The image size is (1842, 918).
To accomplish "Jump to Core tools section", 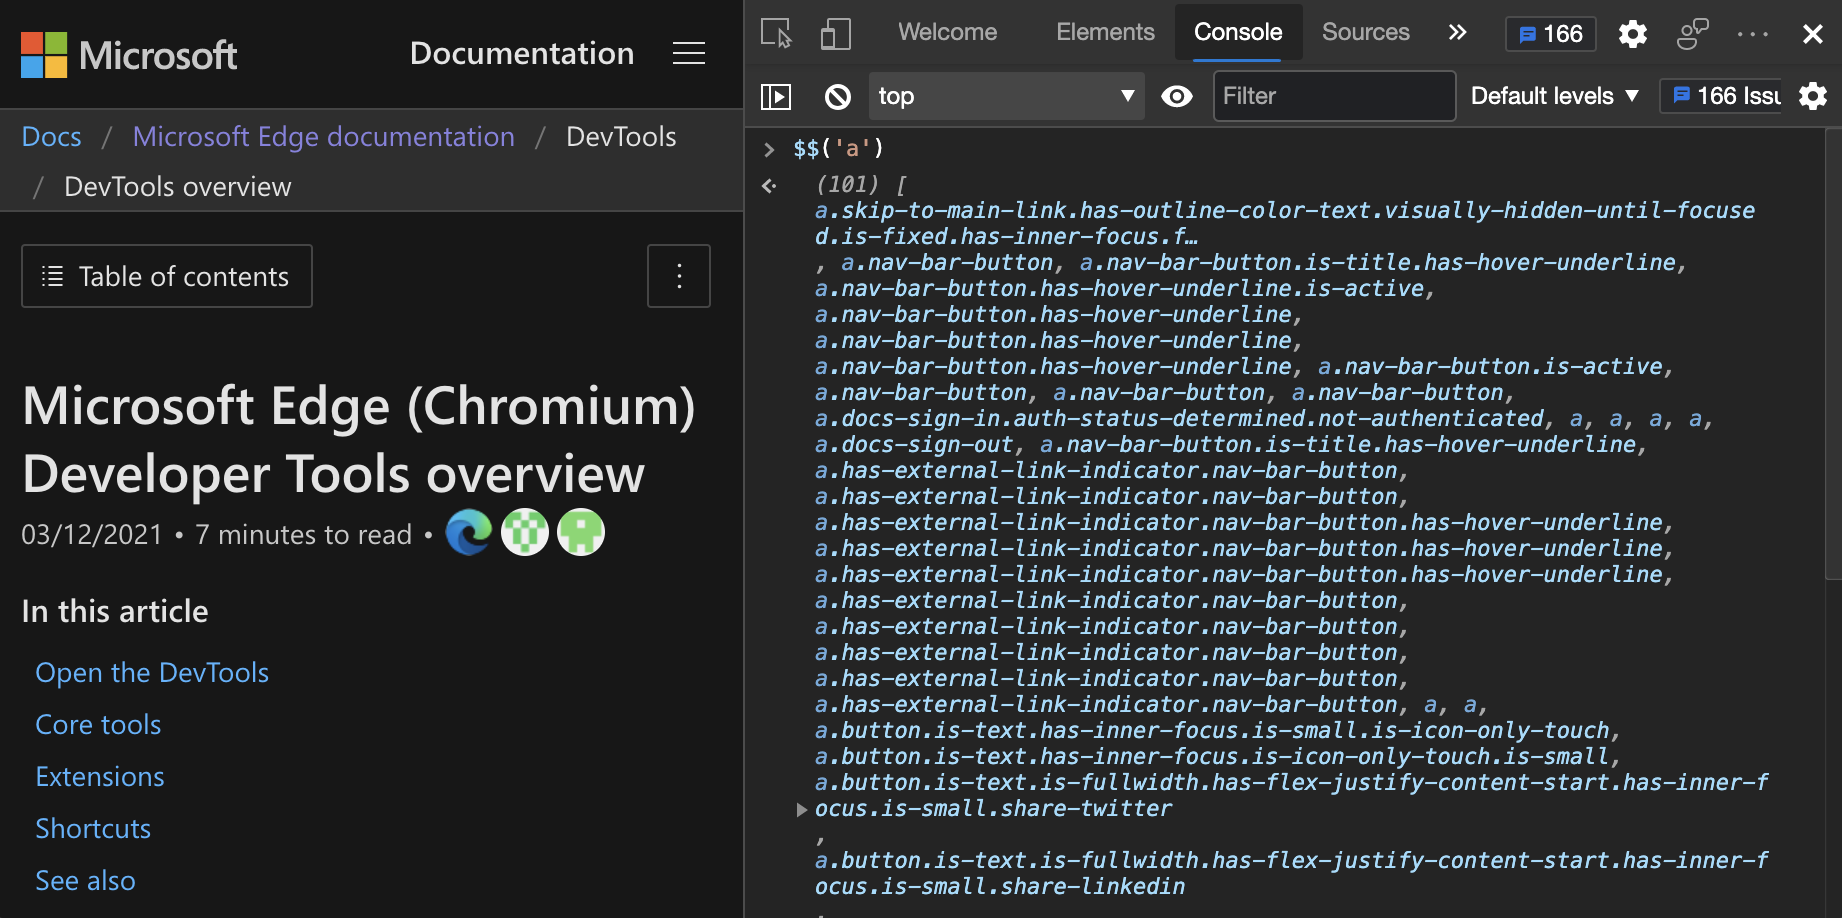I will click(98, 724).
